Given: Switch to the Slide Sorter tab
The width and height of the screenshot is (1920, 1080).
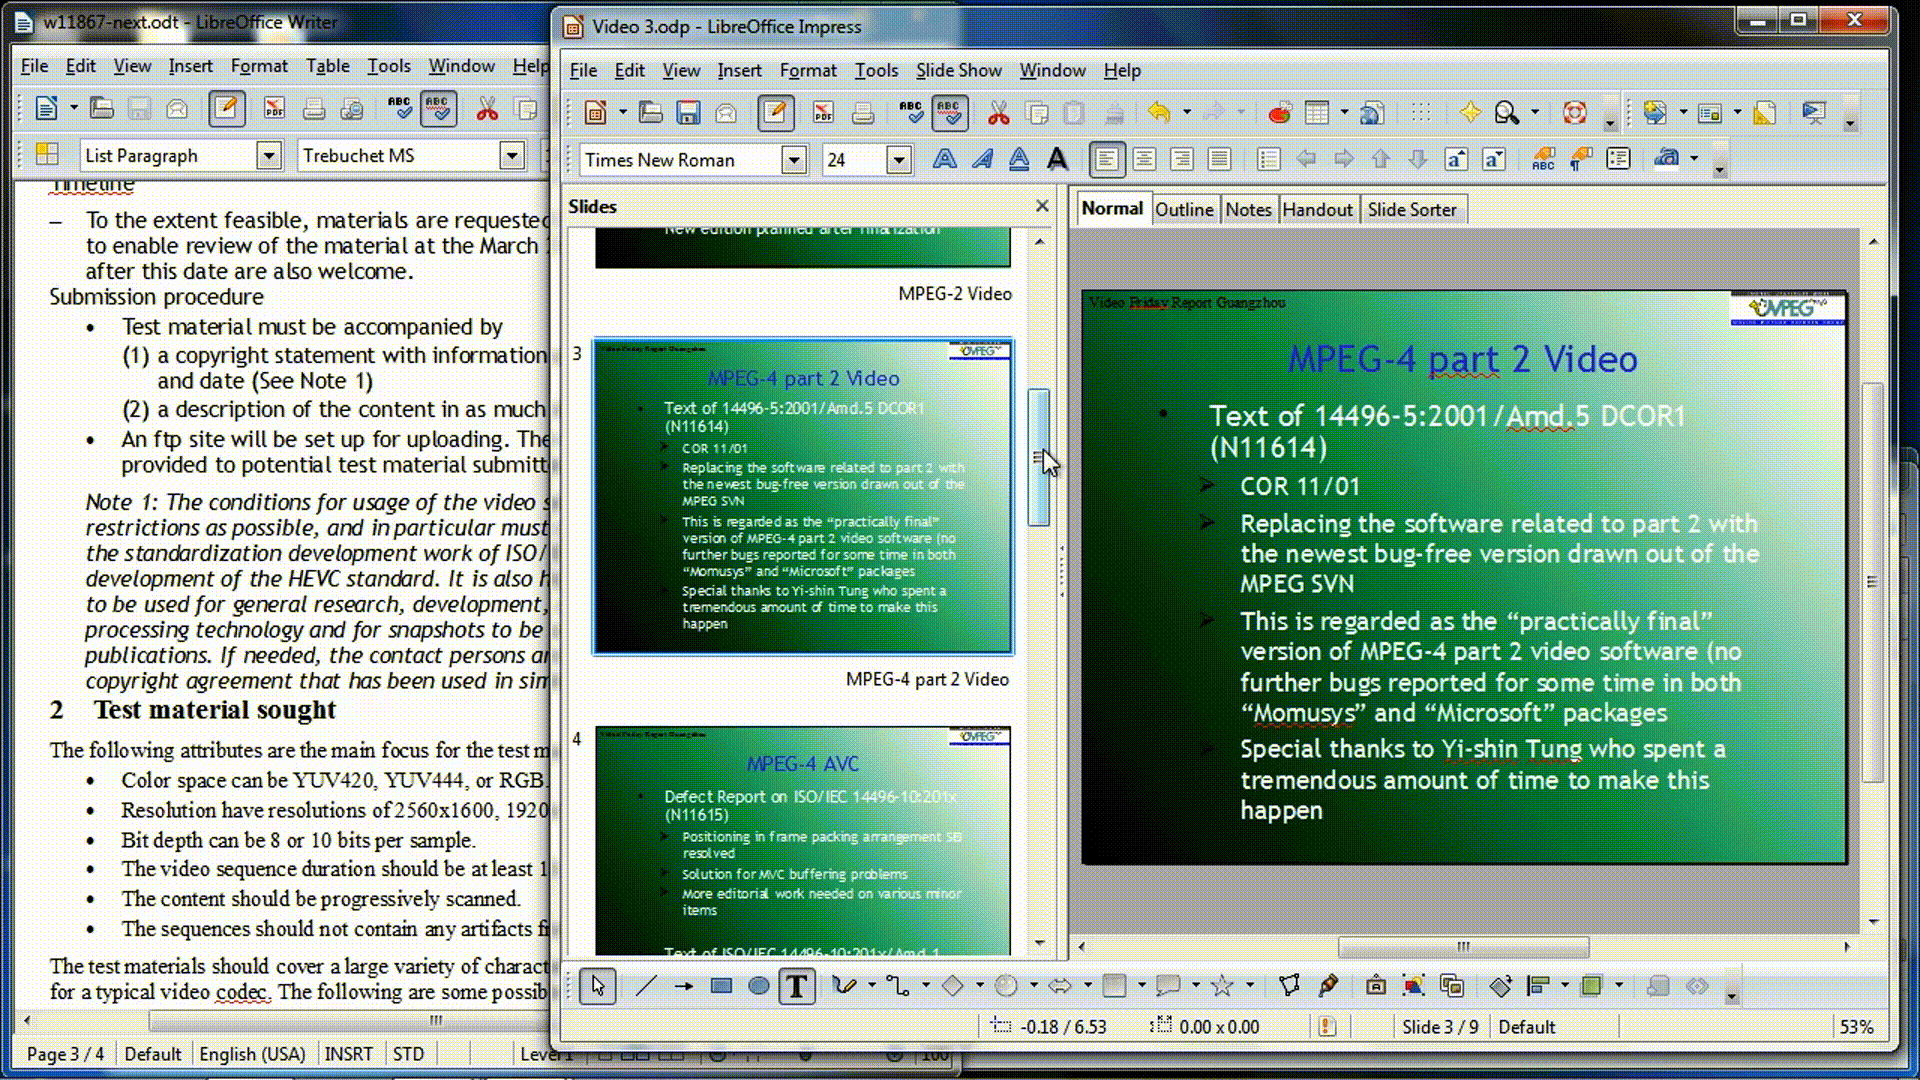Looking at the screenshot, I should [1411, 210].
